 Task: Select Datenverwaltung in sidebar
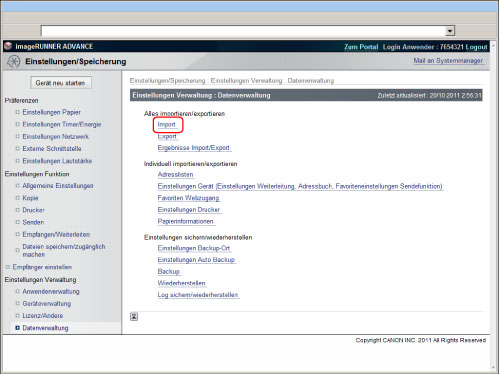coord(45,328)
